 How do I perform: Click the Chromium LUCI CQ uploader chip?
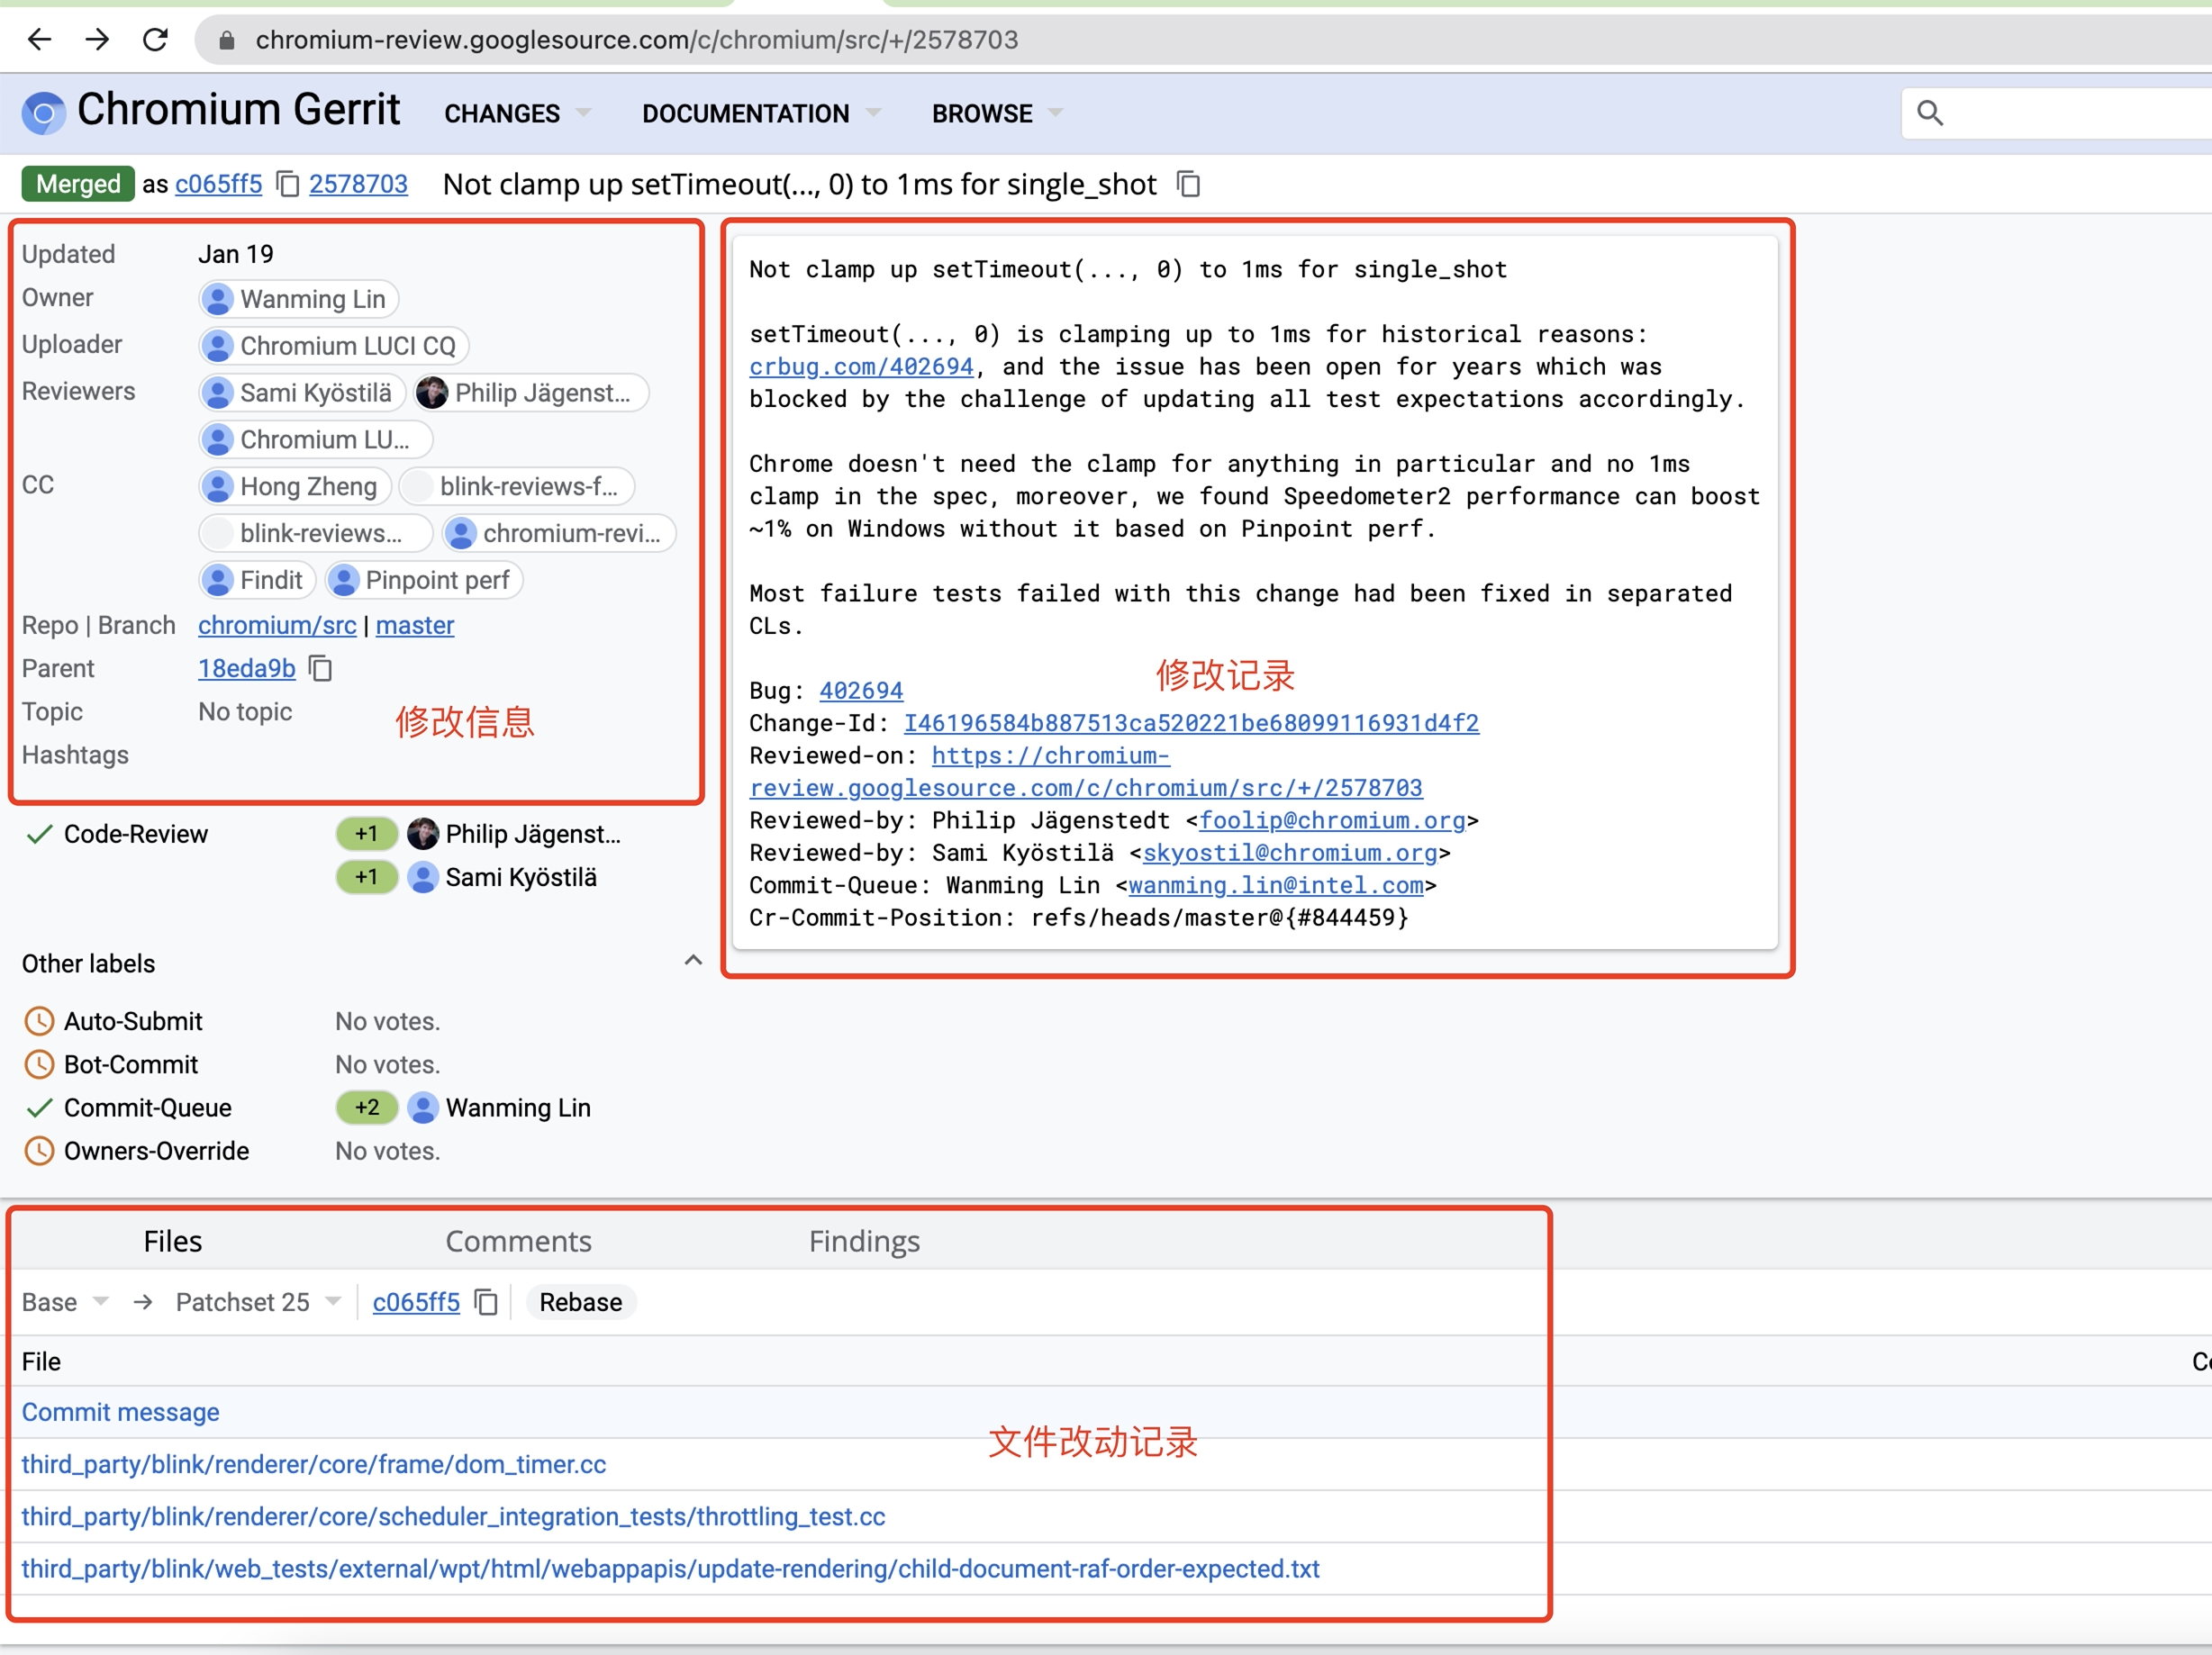coord(333,346)
